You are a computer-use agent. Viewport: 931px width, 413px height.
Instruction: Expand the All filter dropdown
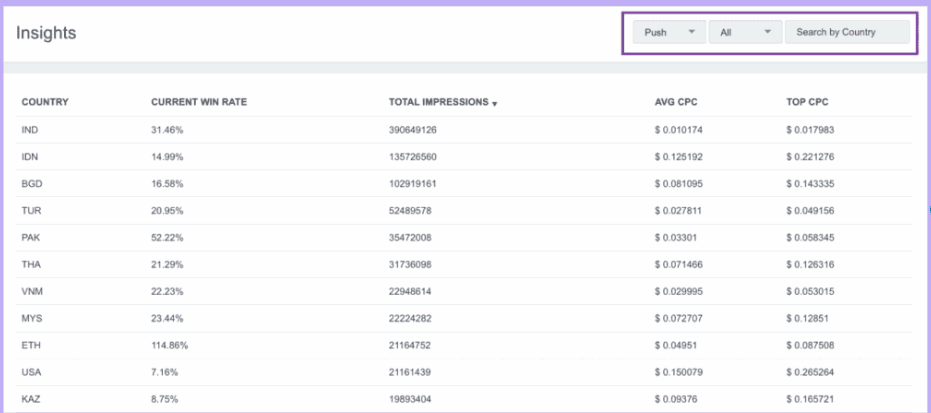click(745, 32)
